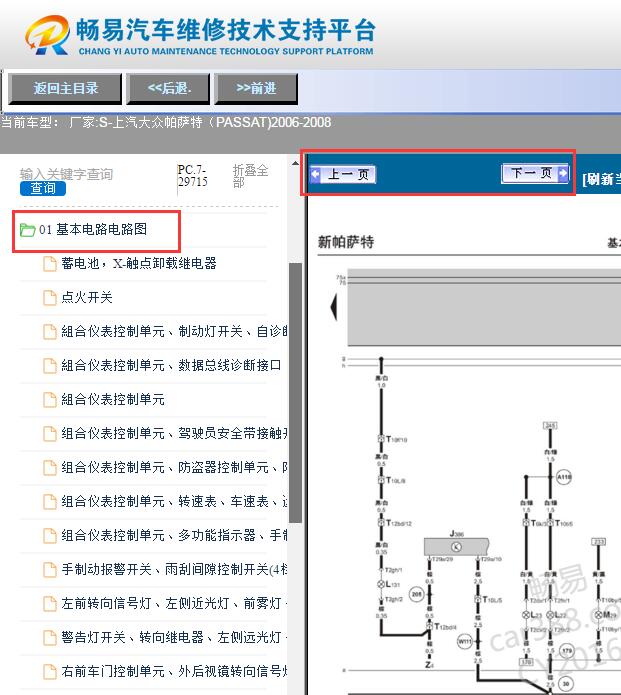Click document icon beside 警告灯开关 entry
The height and width of the screenshot is (695, 621).
[x=50, y=638]
